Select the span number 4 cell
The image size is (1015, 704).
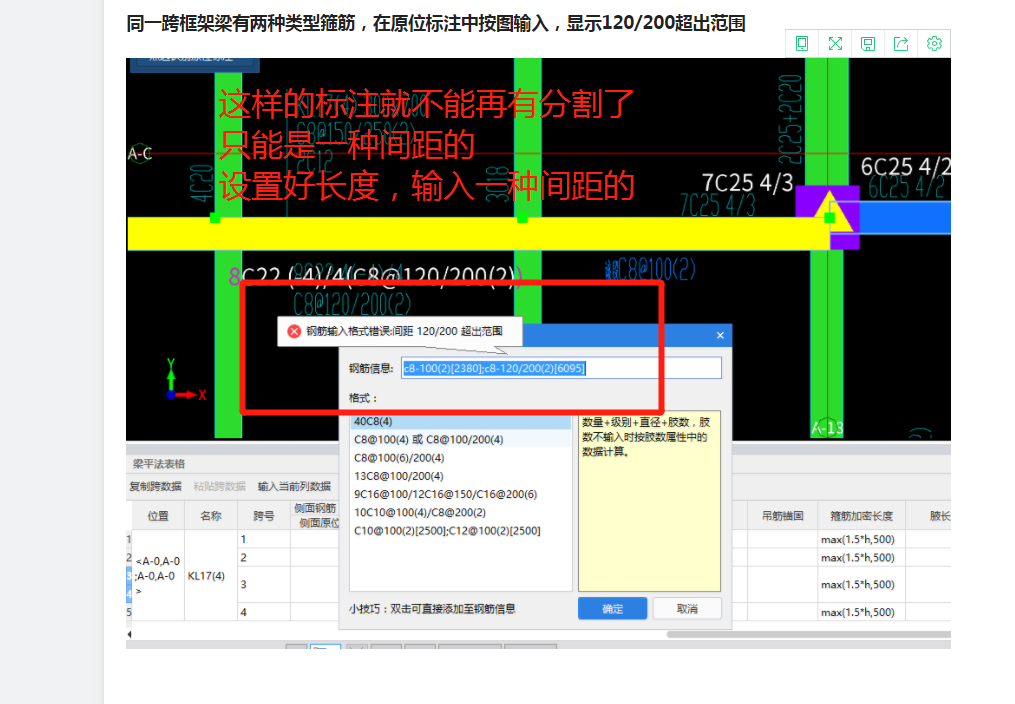(x=263, y=611)
